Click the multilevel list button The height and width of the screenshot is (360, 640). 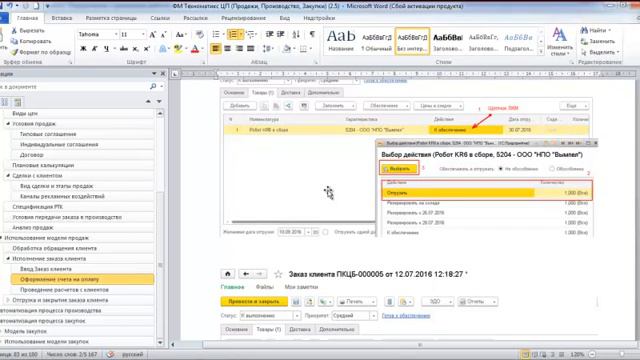tap(251, 35)
